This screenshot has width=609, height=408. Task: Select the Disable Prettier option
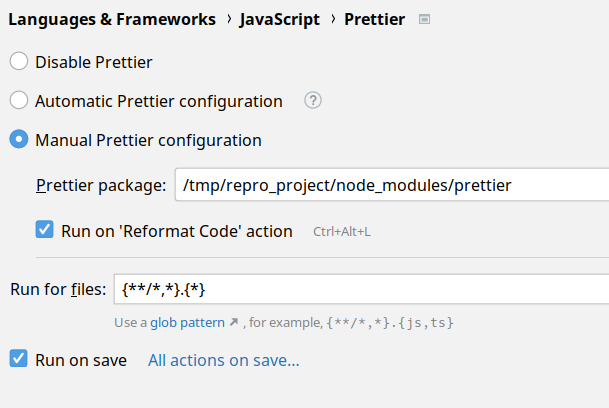[x=19, y=62]
